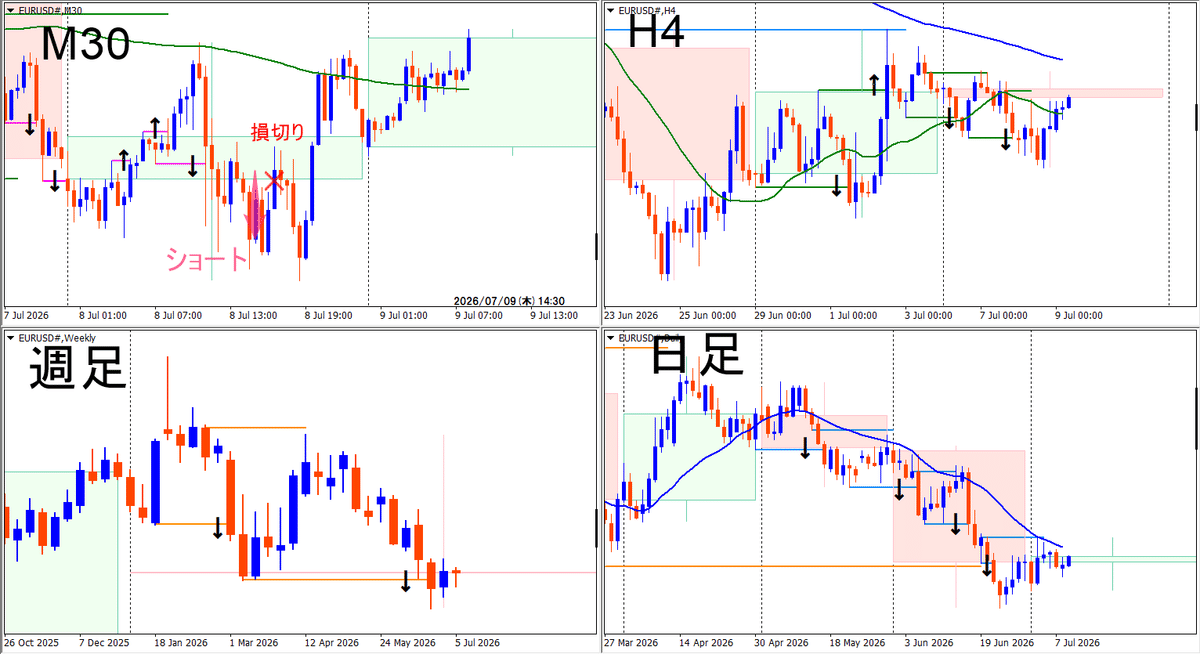Select the 1 Jul down arrow on H4
The image size is (1200, 654).
pyautogui.click(x=837, y=187)
